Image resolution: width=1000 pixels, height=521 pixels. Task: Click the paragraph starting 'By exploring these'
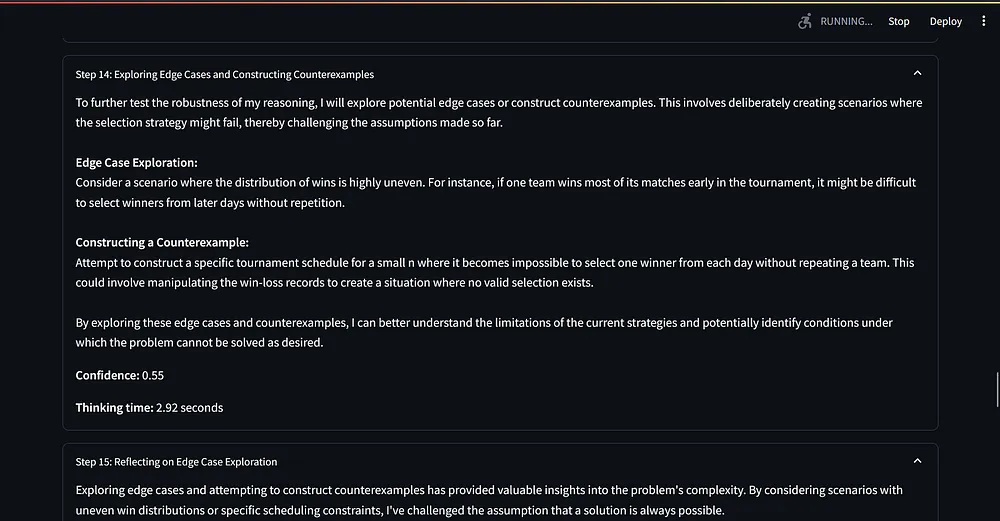[484, 332]
